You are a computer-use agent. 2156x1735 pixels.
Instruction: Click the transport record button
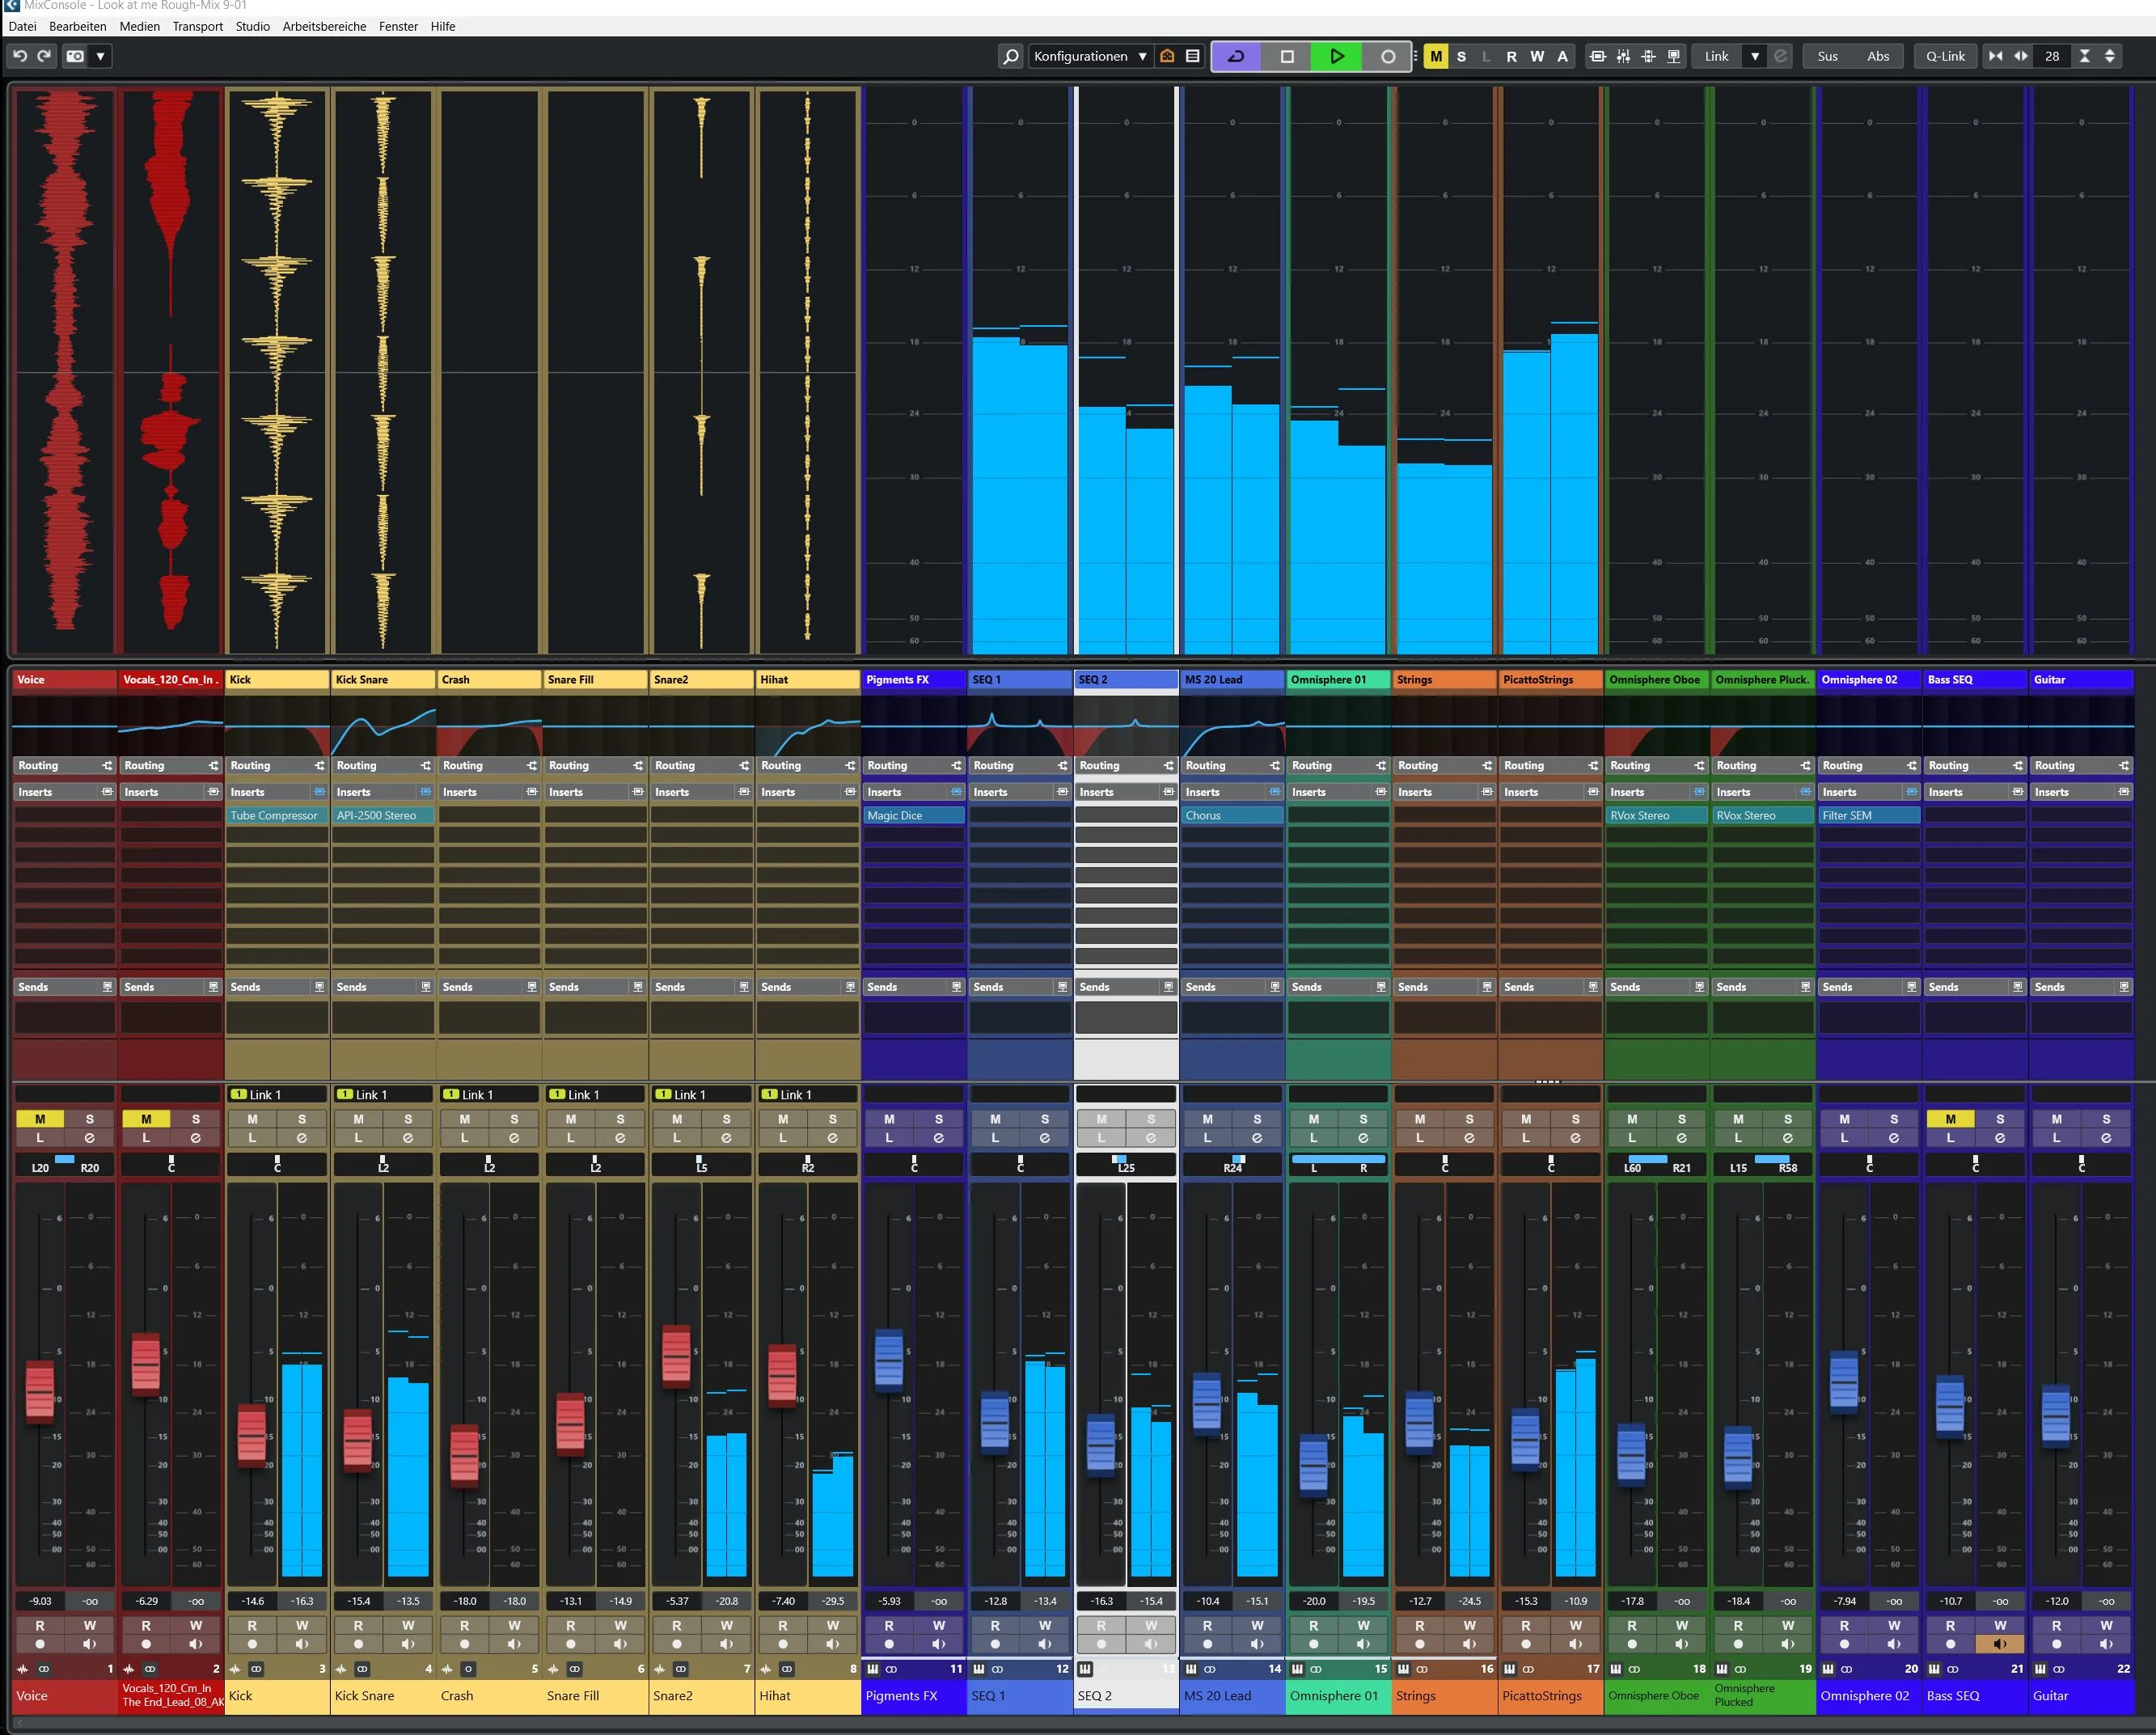click(1388, 56)
